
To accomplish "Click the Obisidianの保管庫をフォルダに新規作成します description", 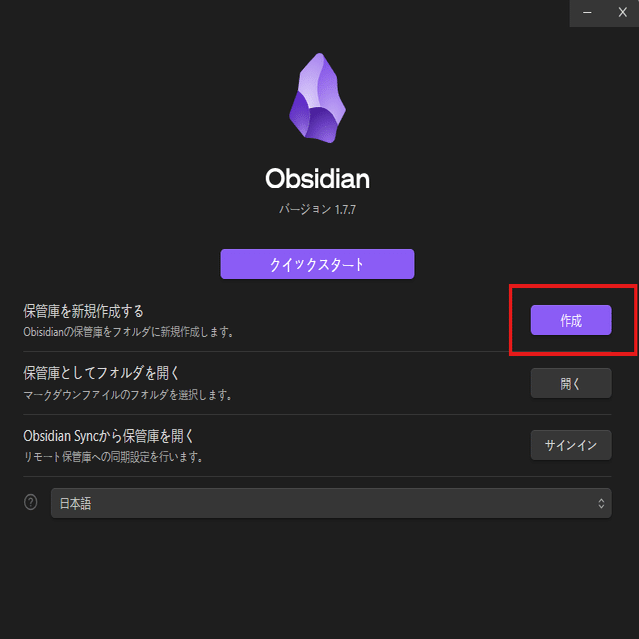I will click(128, 332).
